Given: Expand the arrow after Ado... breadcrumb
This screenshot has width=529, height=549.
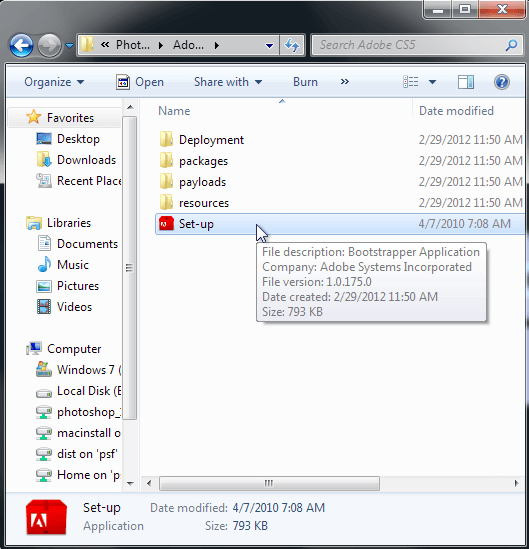Looking at the screenshot, I should (x=217, y=45).
